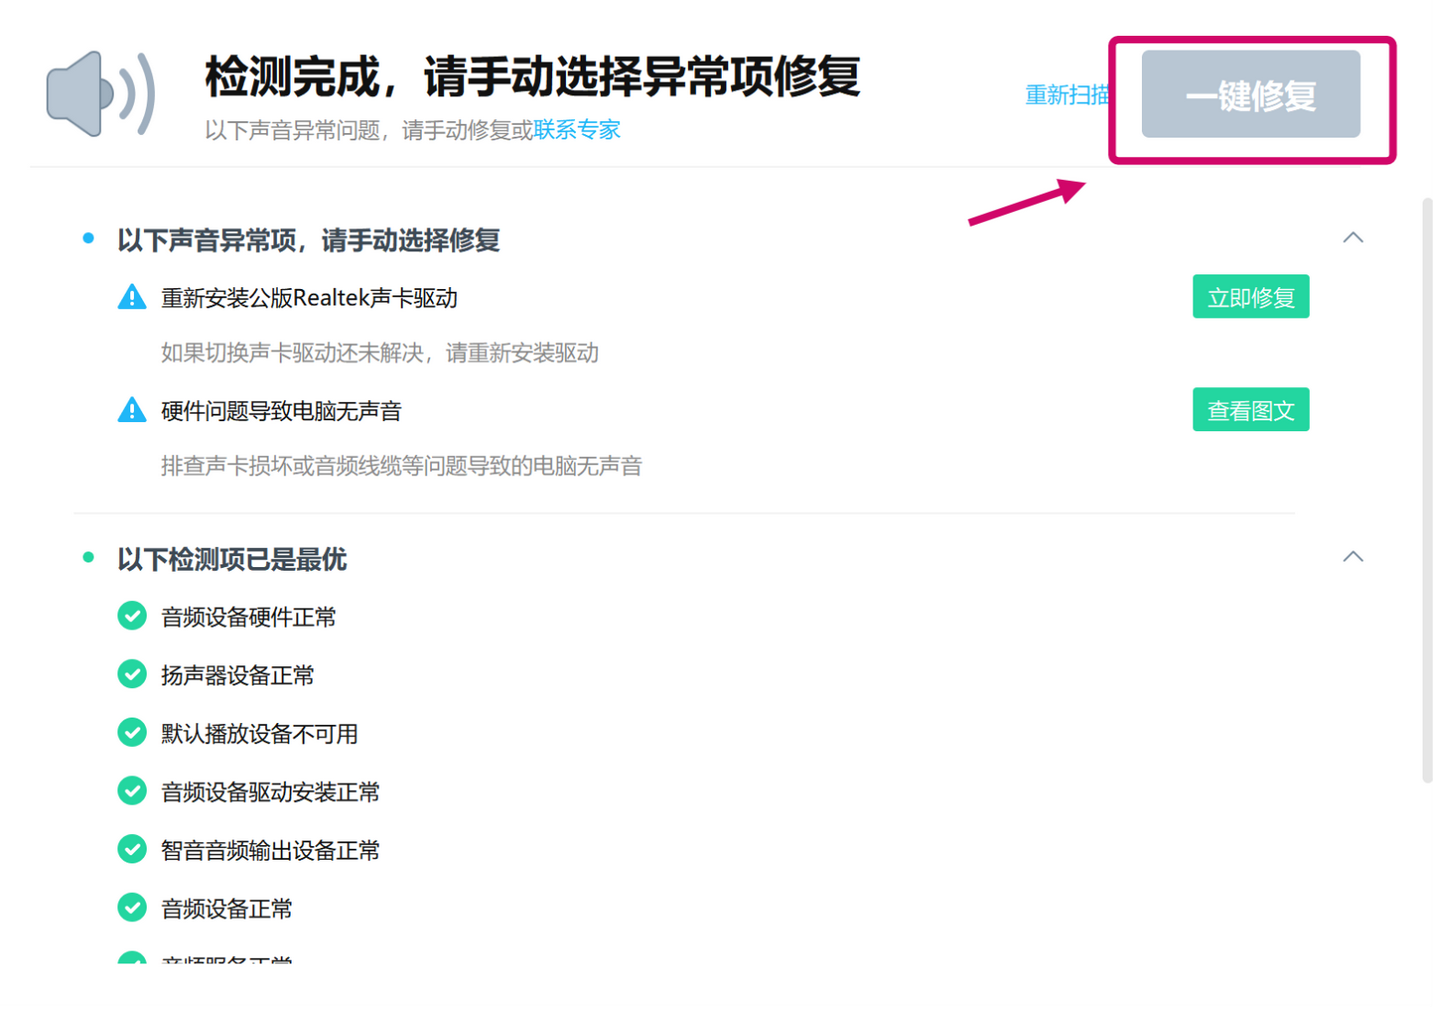The width and height of the screenshot is (1440, 1013).
Task: Click warning icon beside 硬件问题导致电脑无声音
Action: pos(132,410)
